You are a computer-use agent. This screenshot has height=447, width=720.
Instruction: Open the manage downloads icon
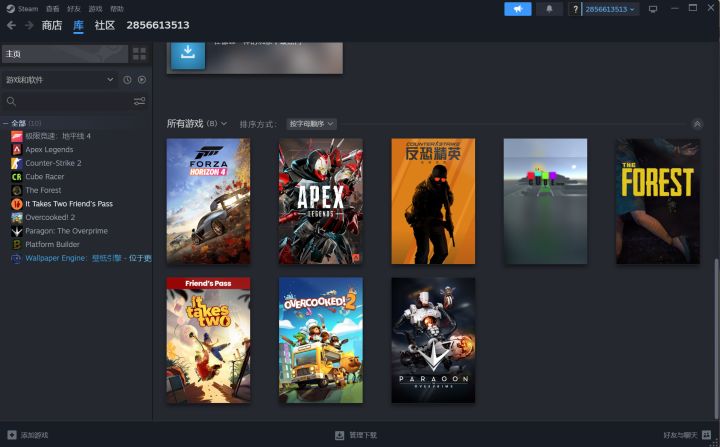(x=339, y=435)
